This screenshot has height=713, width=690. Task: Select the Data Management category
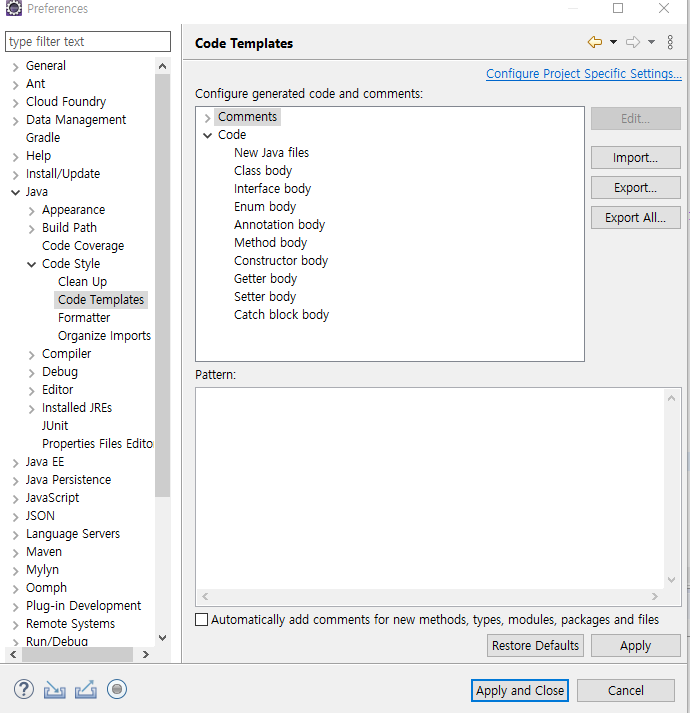(76, 120)
